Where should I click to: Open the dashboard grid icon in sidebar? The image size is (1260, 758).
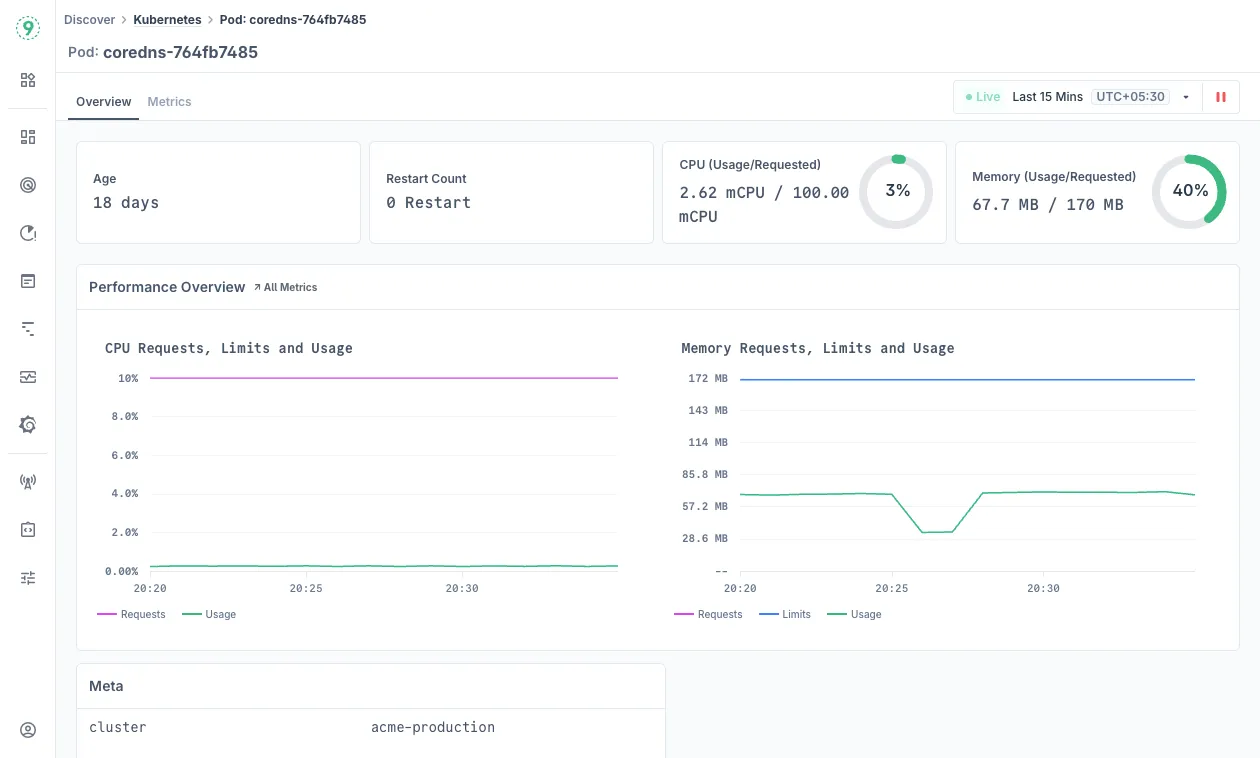28,137
